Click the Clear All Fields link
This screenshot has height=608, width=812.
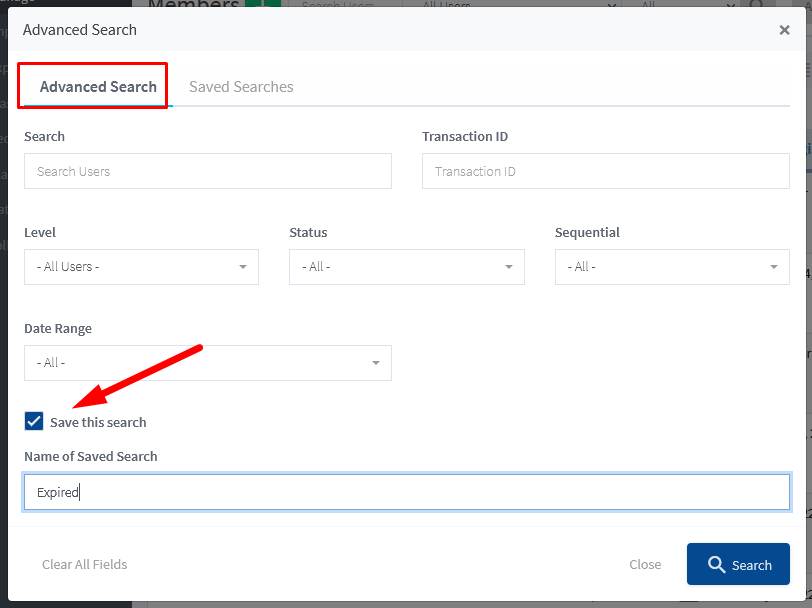click(85, 564)
